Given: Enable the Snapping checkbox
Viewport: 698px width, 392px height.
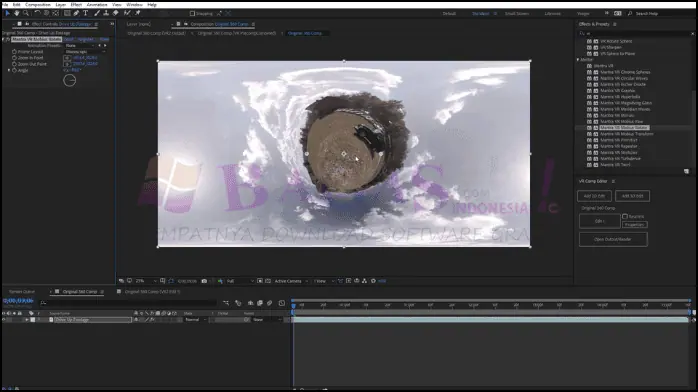Looking at the screenshot, I should point(192,14).
